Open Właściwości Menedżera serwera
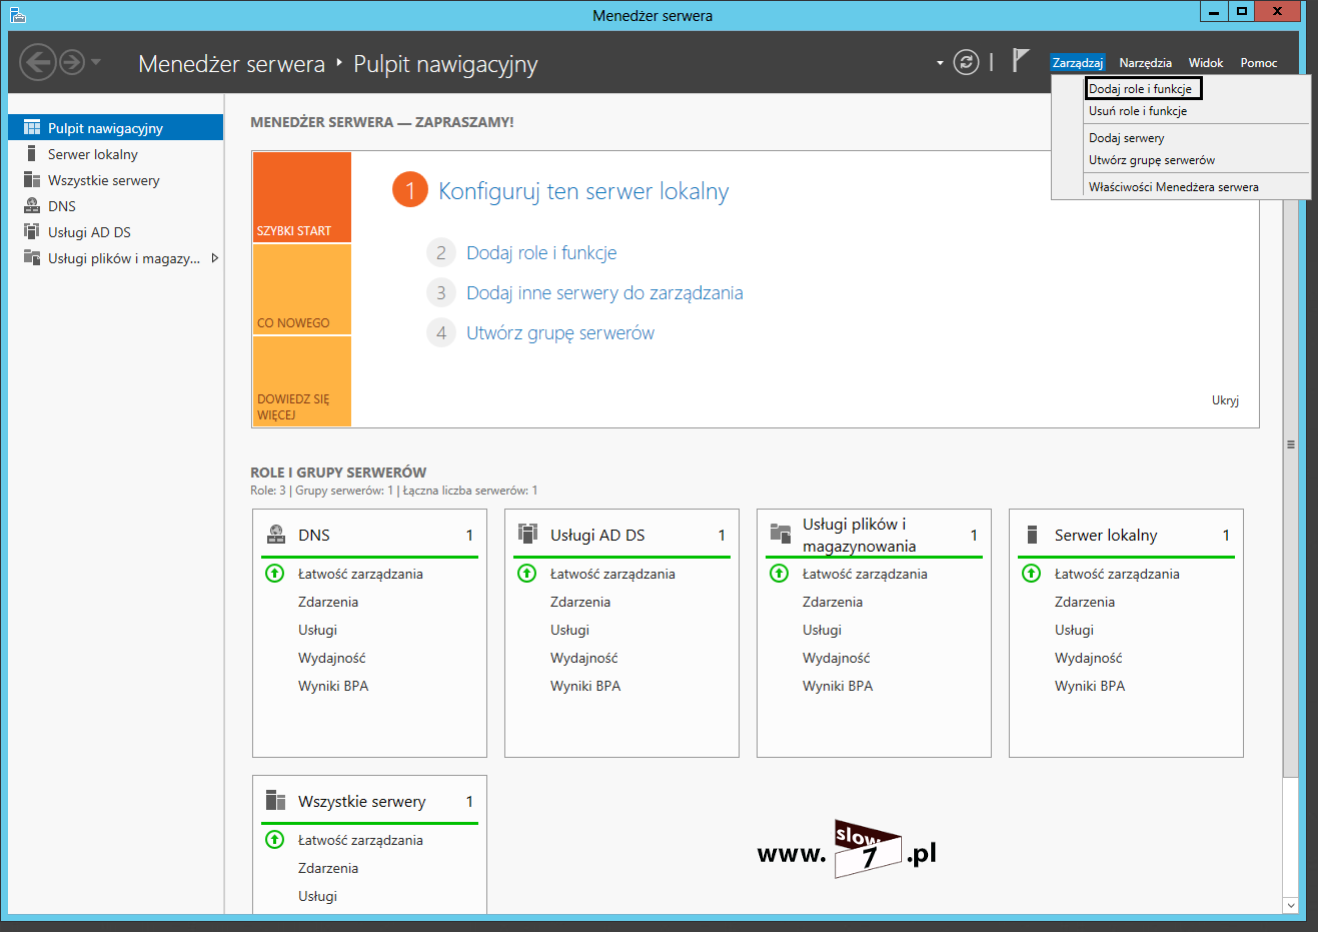This screenshot has width=1318, height=932. coord(1174,187)
